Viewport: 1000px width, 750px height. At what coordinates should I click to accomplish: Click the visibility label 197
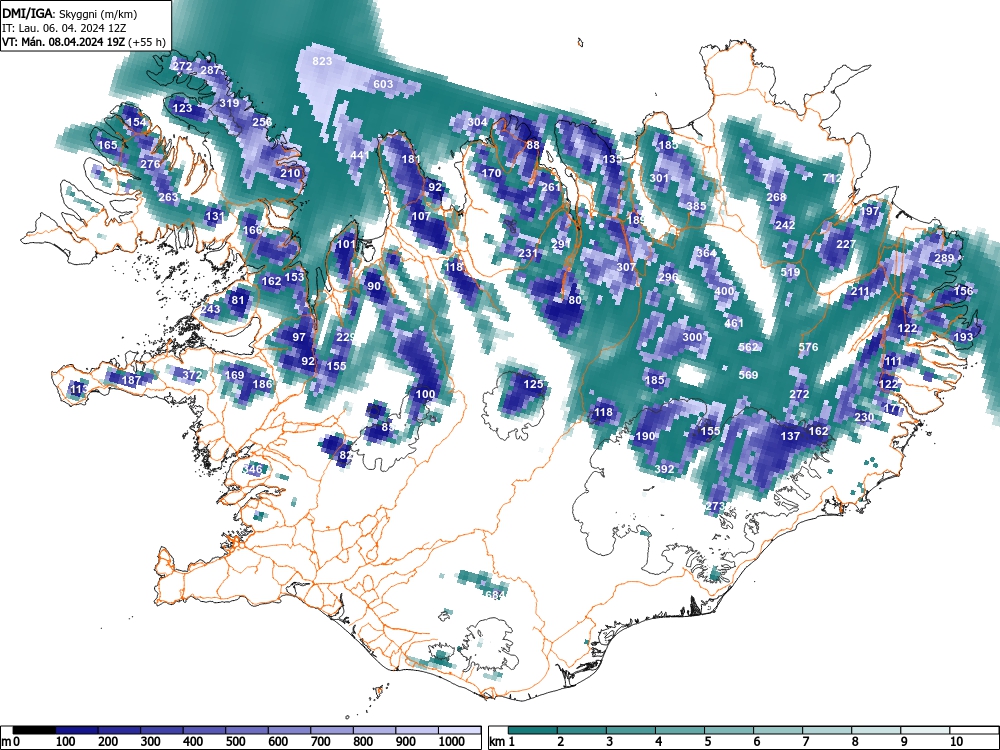(870, 211)
